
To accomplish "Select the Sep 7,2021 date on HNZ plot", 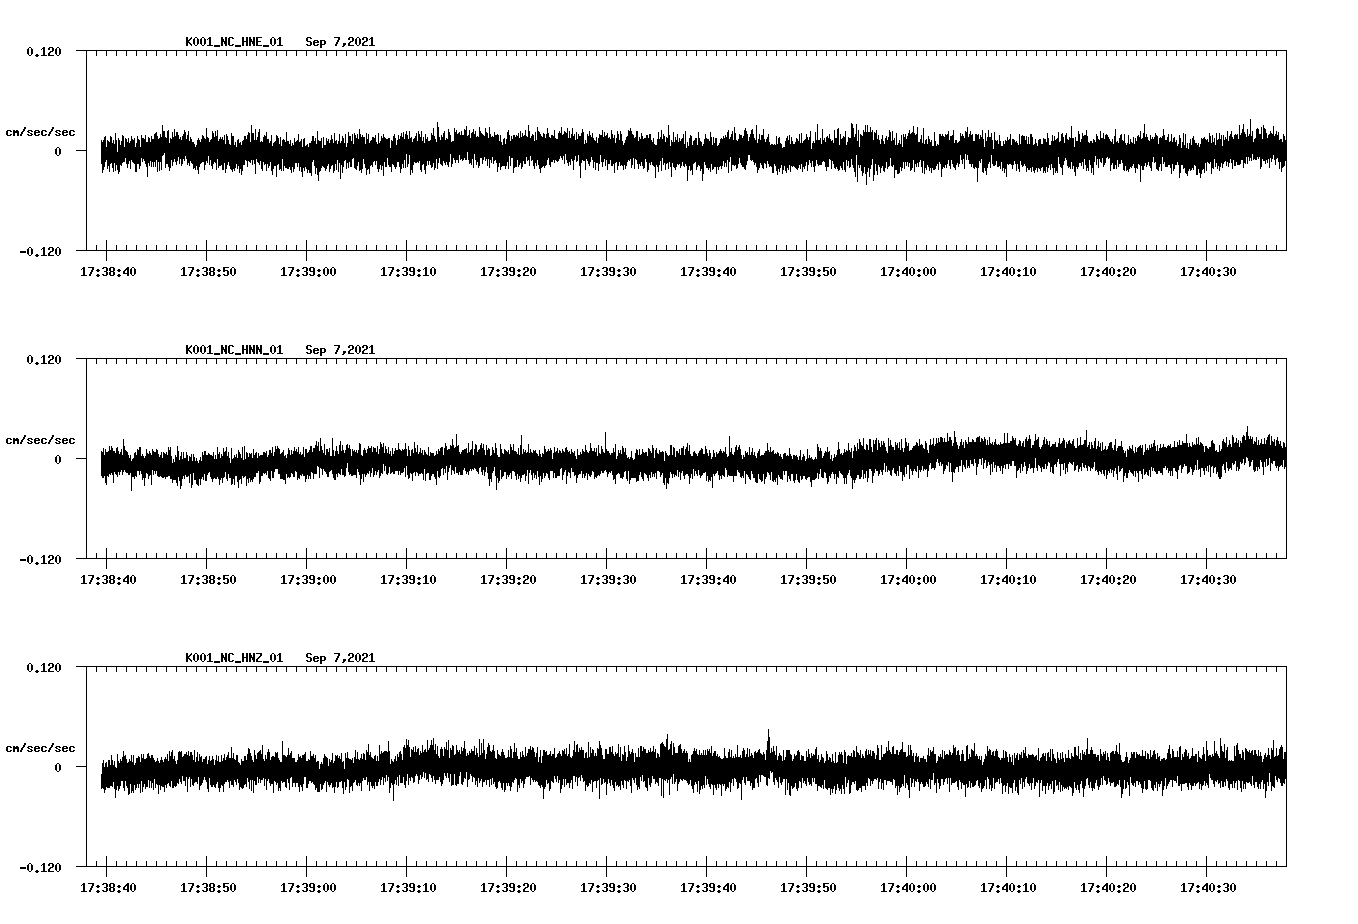I will [340, 658].
